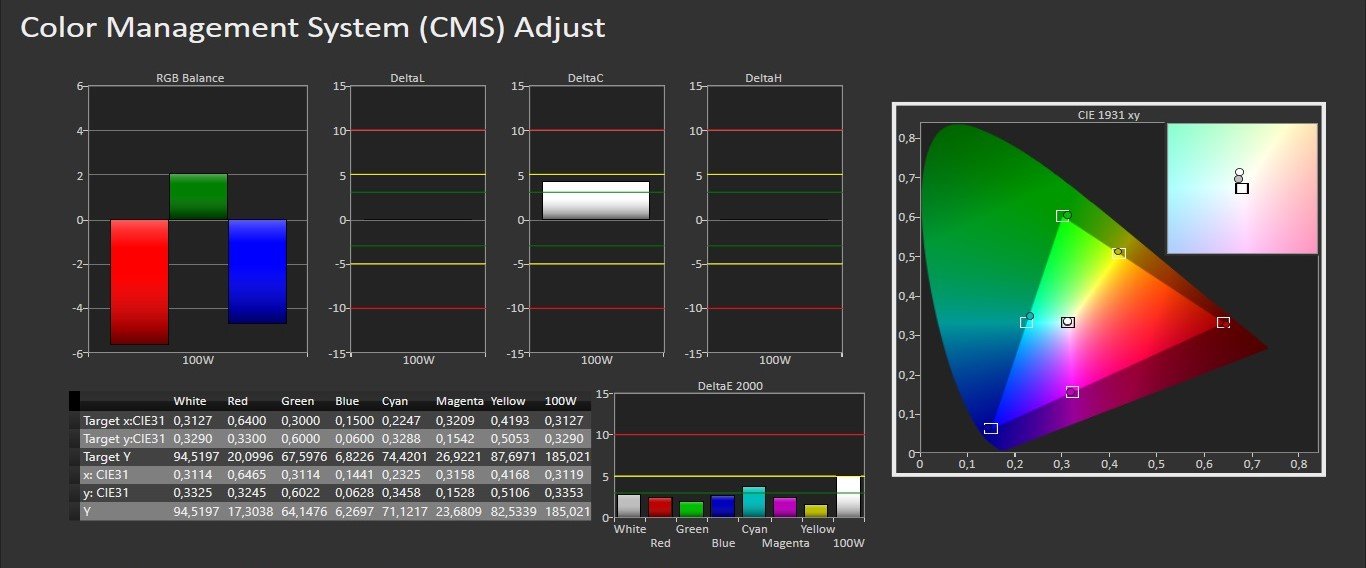Click the white bar in DeltaC chart
This screenshot has height=568, width=1366.
click(596, 200)
